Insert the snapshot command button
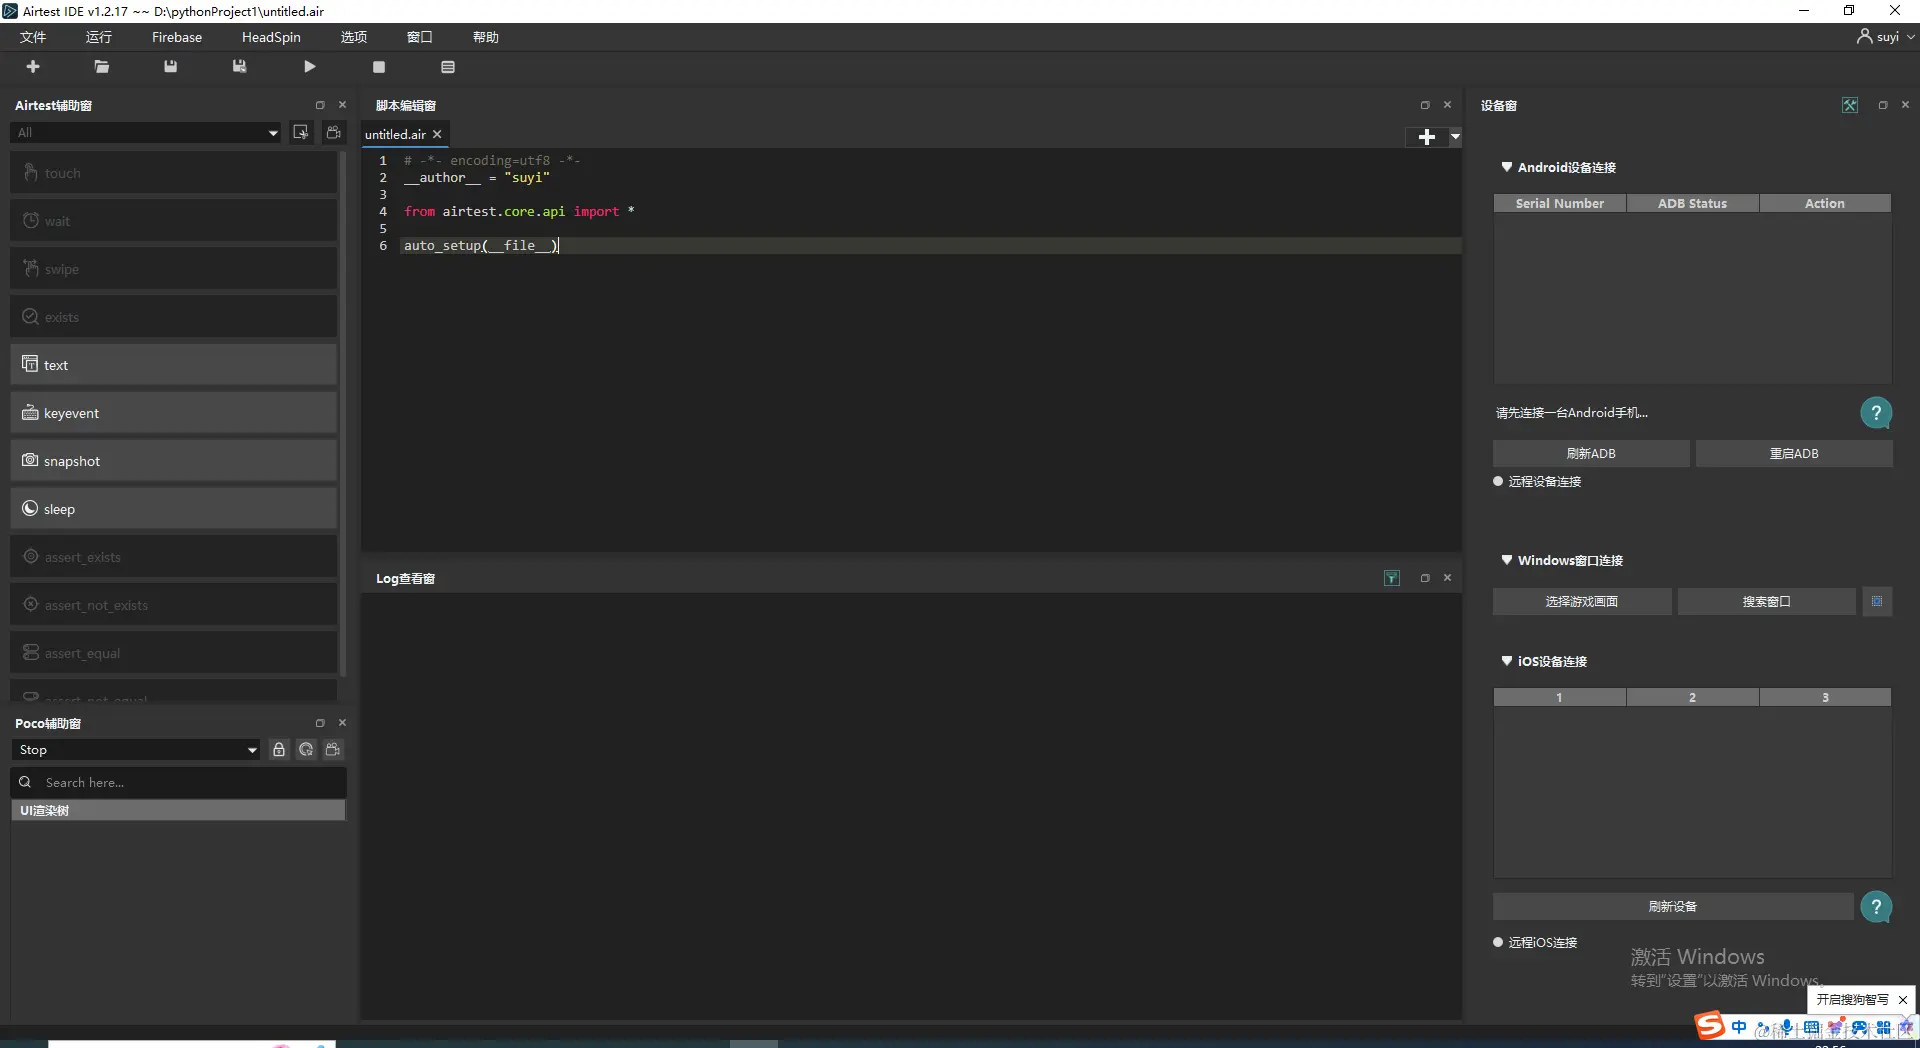This screenshot has width=1920, height=1048. [174, 461]
